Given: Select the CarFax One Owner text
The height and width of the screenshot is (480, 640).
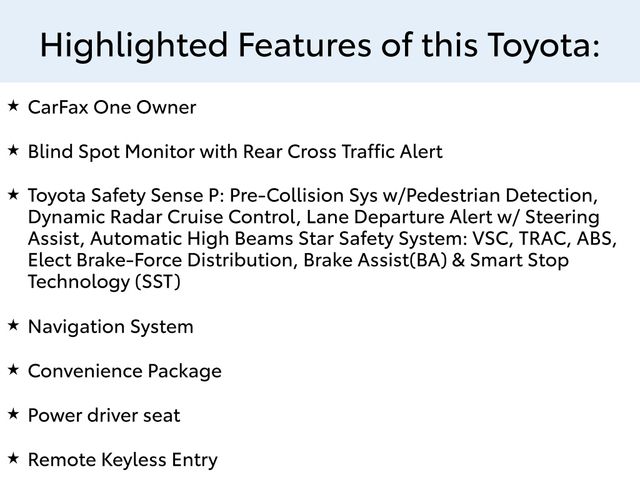Looking at the screenshot, I should tap(112, 107).
